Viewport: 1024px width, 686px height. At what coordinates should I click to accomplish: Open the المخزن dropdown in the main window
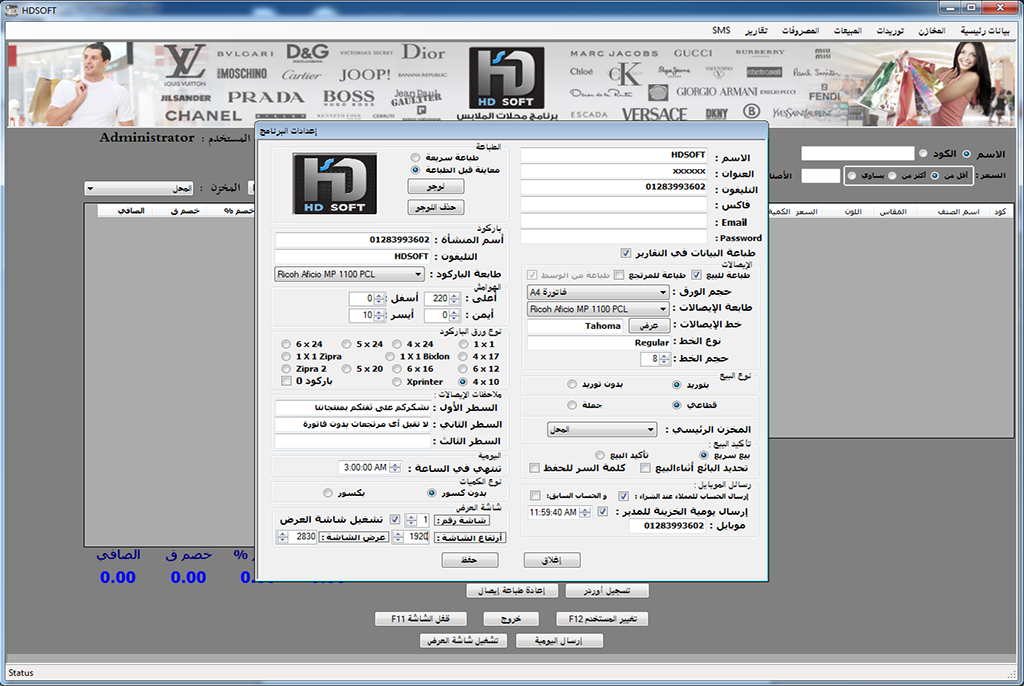point(139,189)
